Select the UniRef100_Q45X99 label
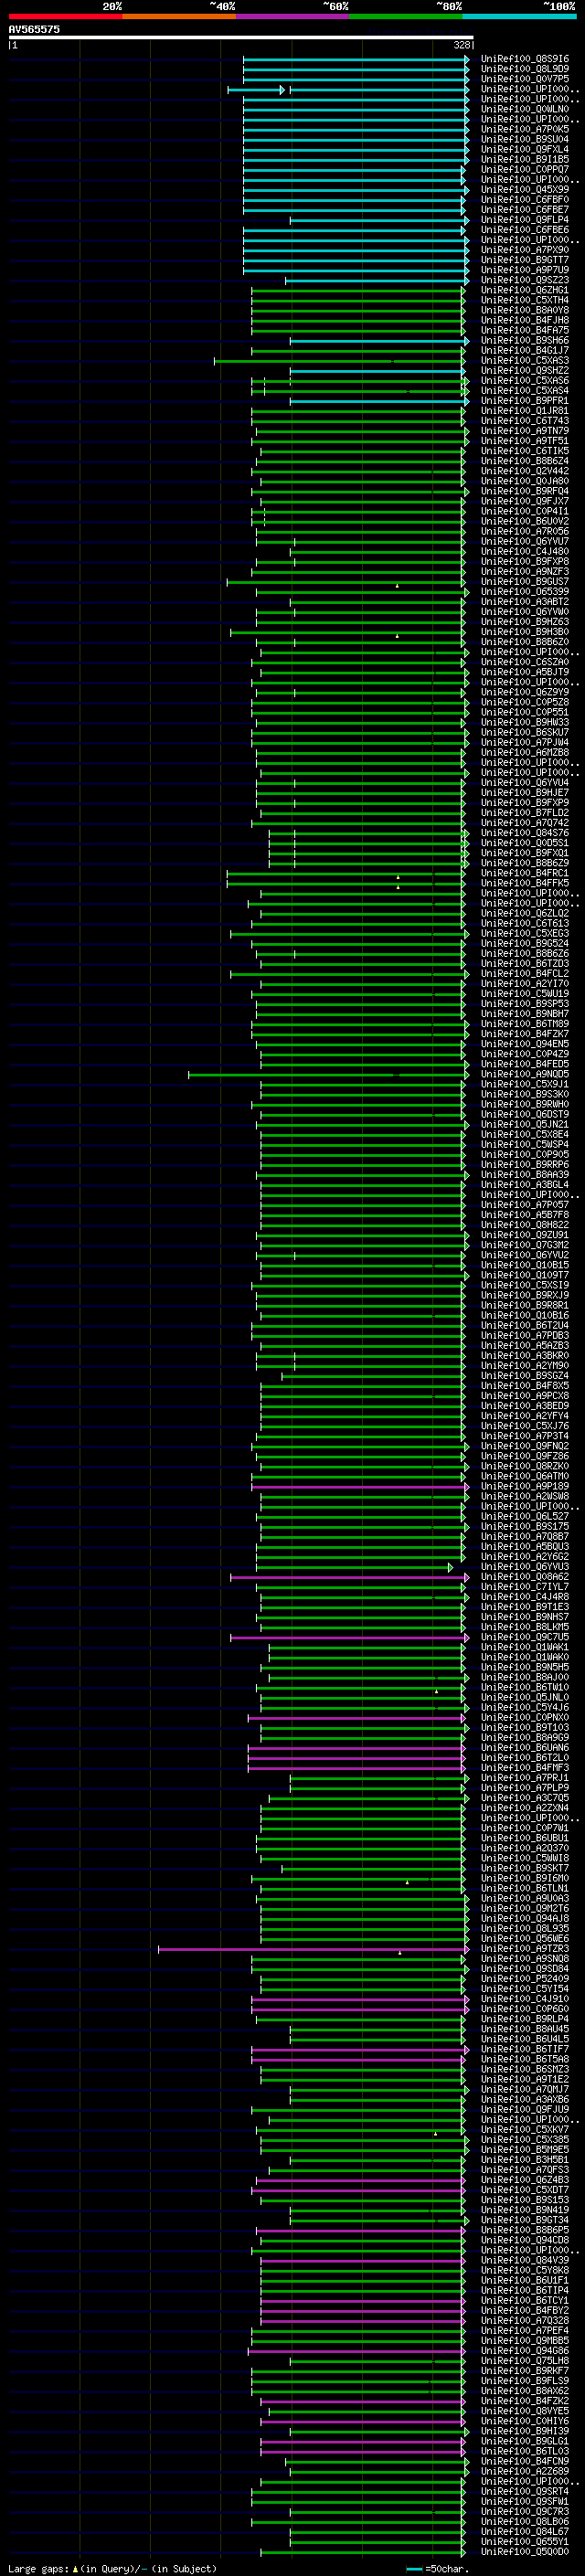 click(525, 190)
